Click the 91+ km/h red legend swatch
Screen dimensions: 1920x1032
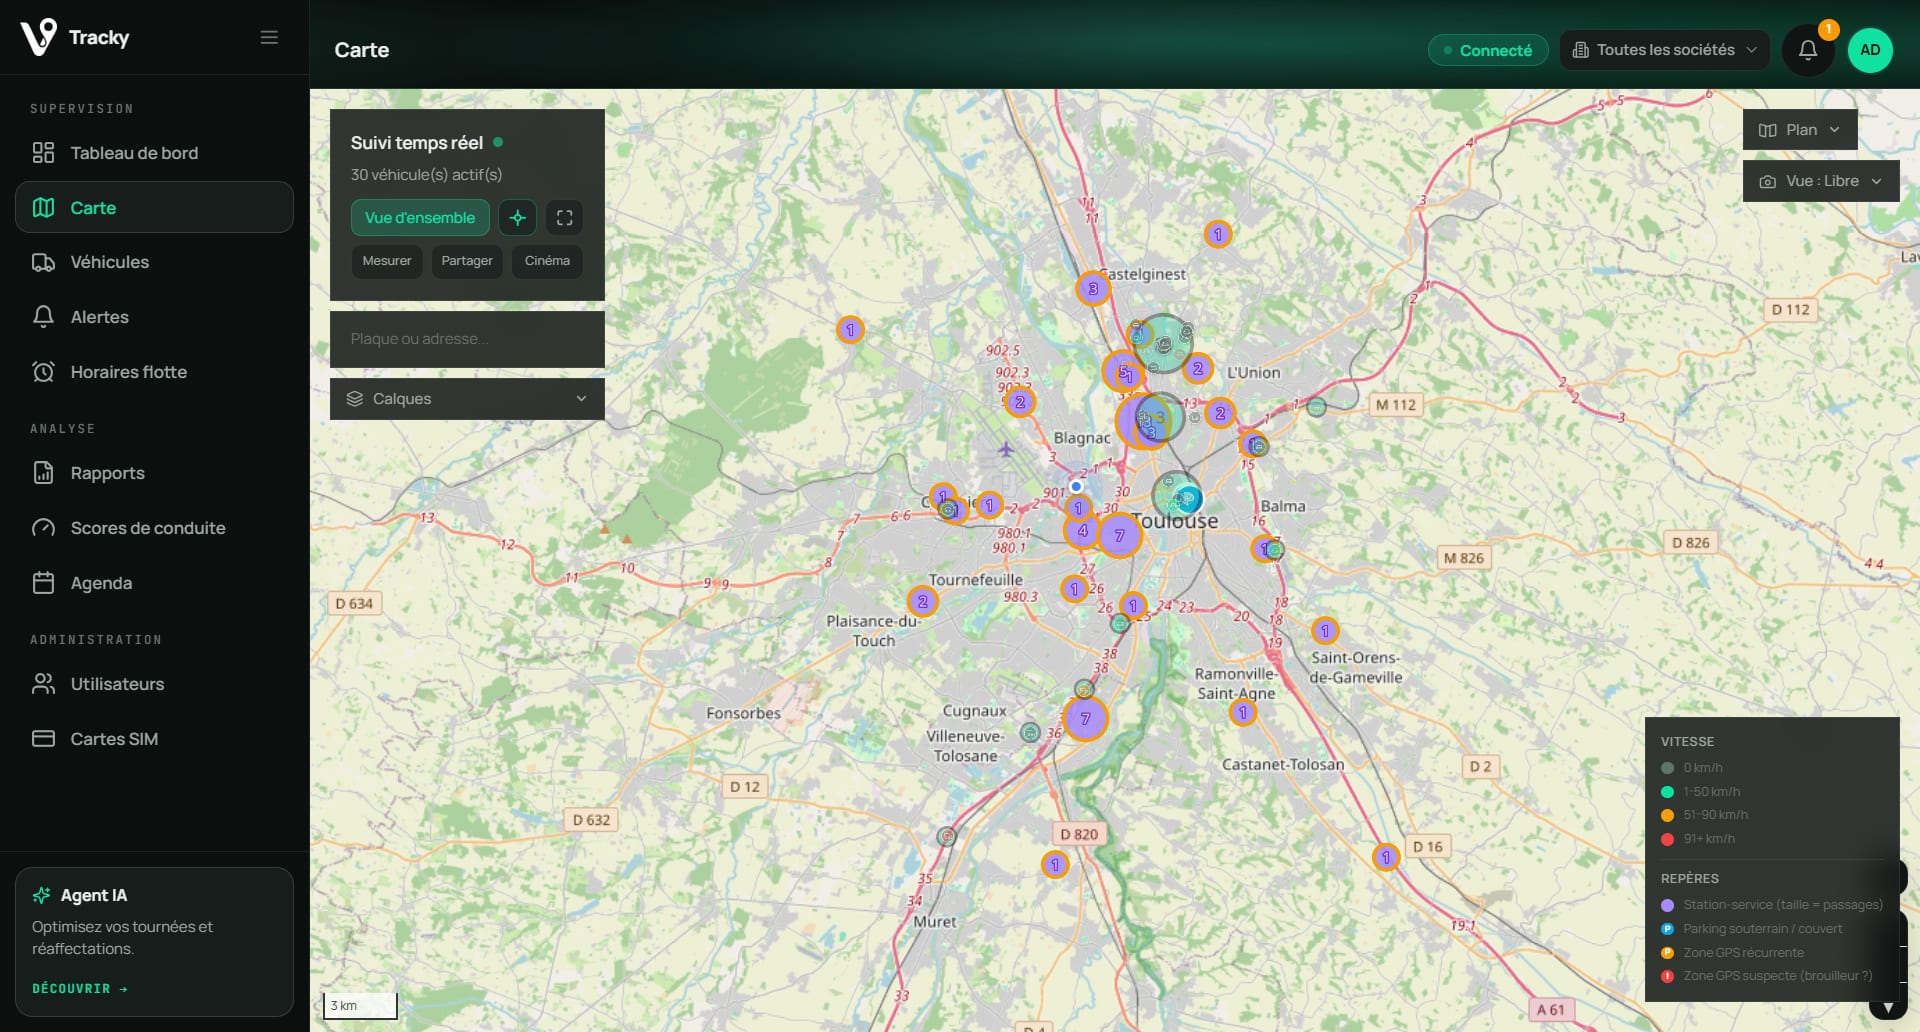click(1667, 839)
